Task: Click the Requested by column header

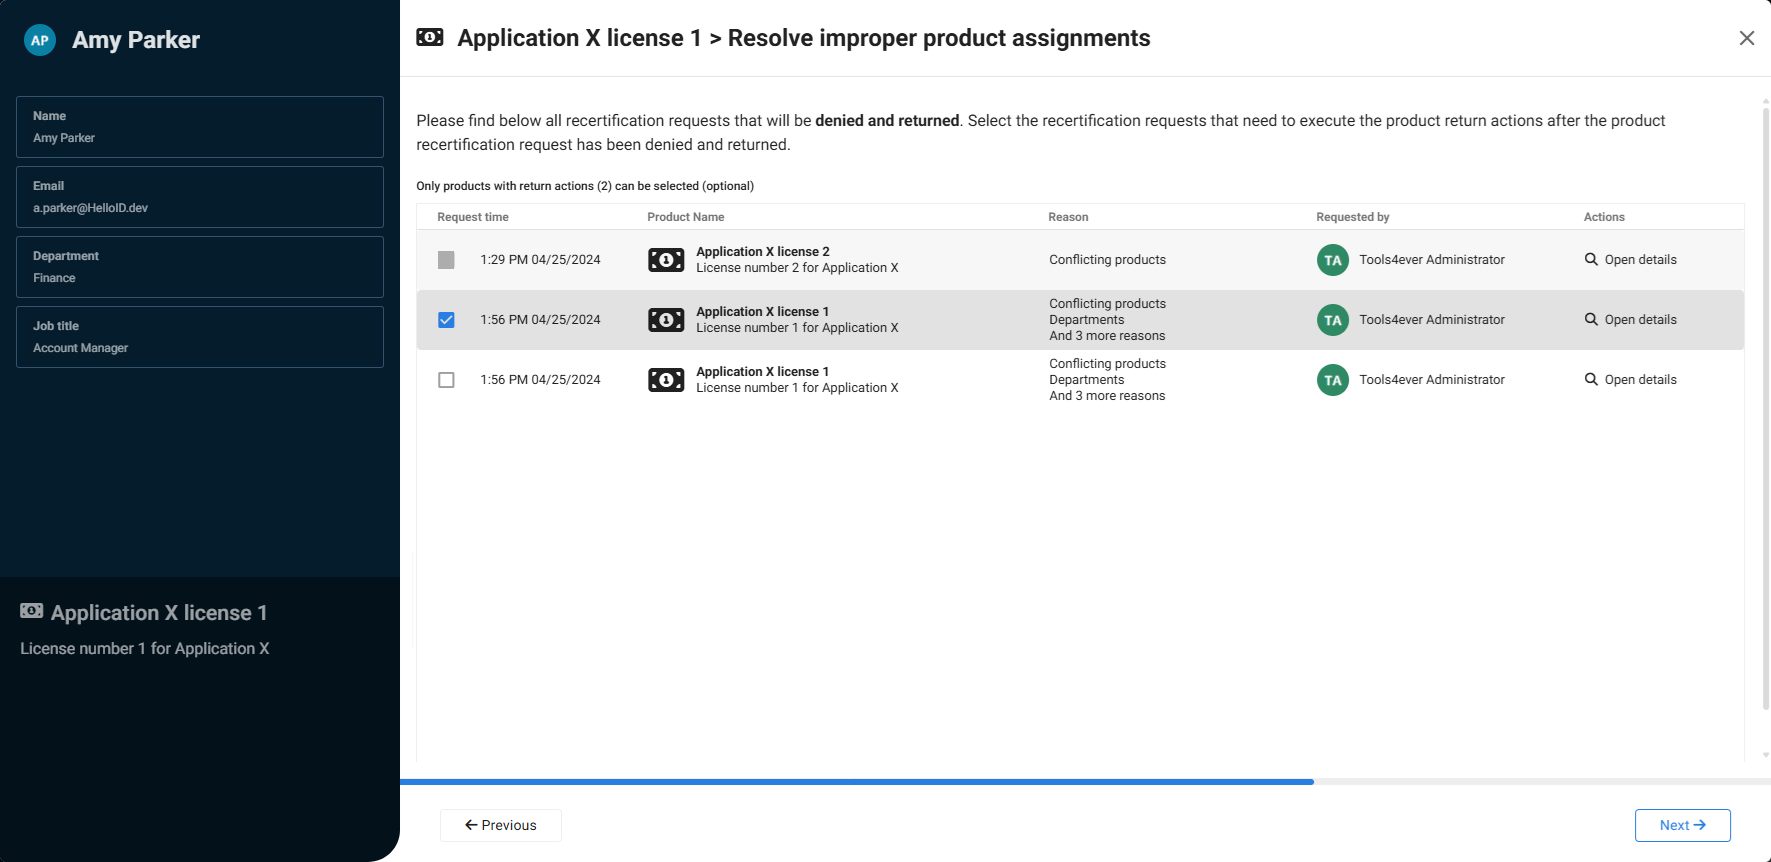Action: pos(1353,217)
